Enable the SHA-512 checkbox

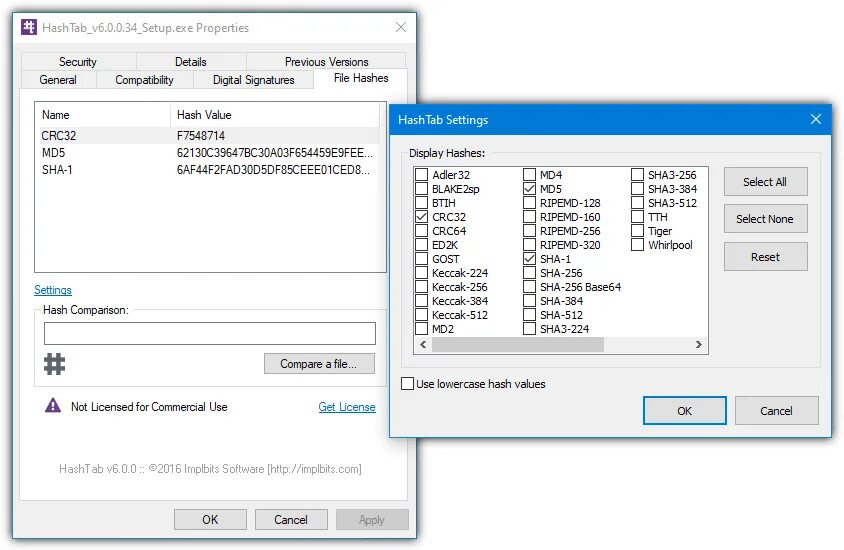click(530, 314)
